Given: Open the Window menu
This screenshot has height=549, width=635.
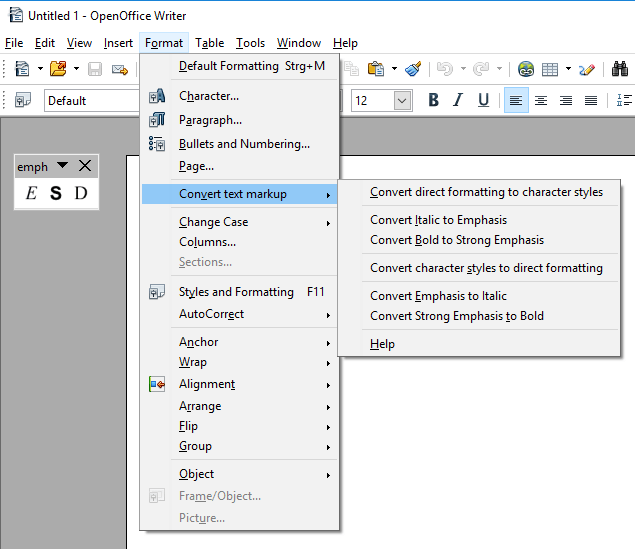Looking at the screenshot, I should click(x=299, y=43).
